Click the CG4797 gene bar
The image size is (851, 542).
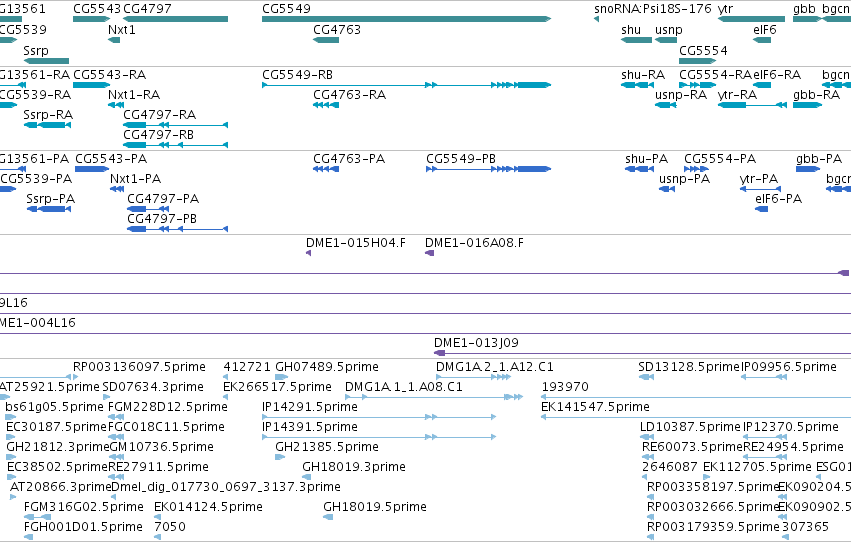(x=175, y=19)
